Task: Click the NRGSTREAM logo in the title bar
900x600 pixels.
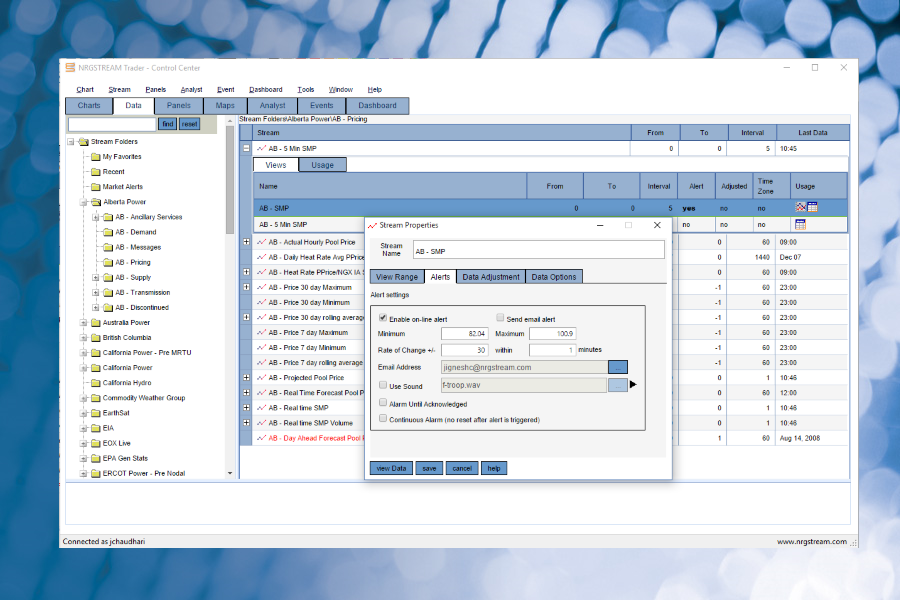Action: pyautogui.click(x=70, y=68)
